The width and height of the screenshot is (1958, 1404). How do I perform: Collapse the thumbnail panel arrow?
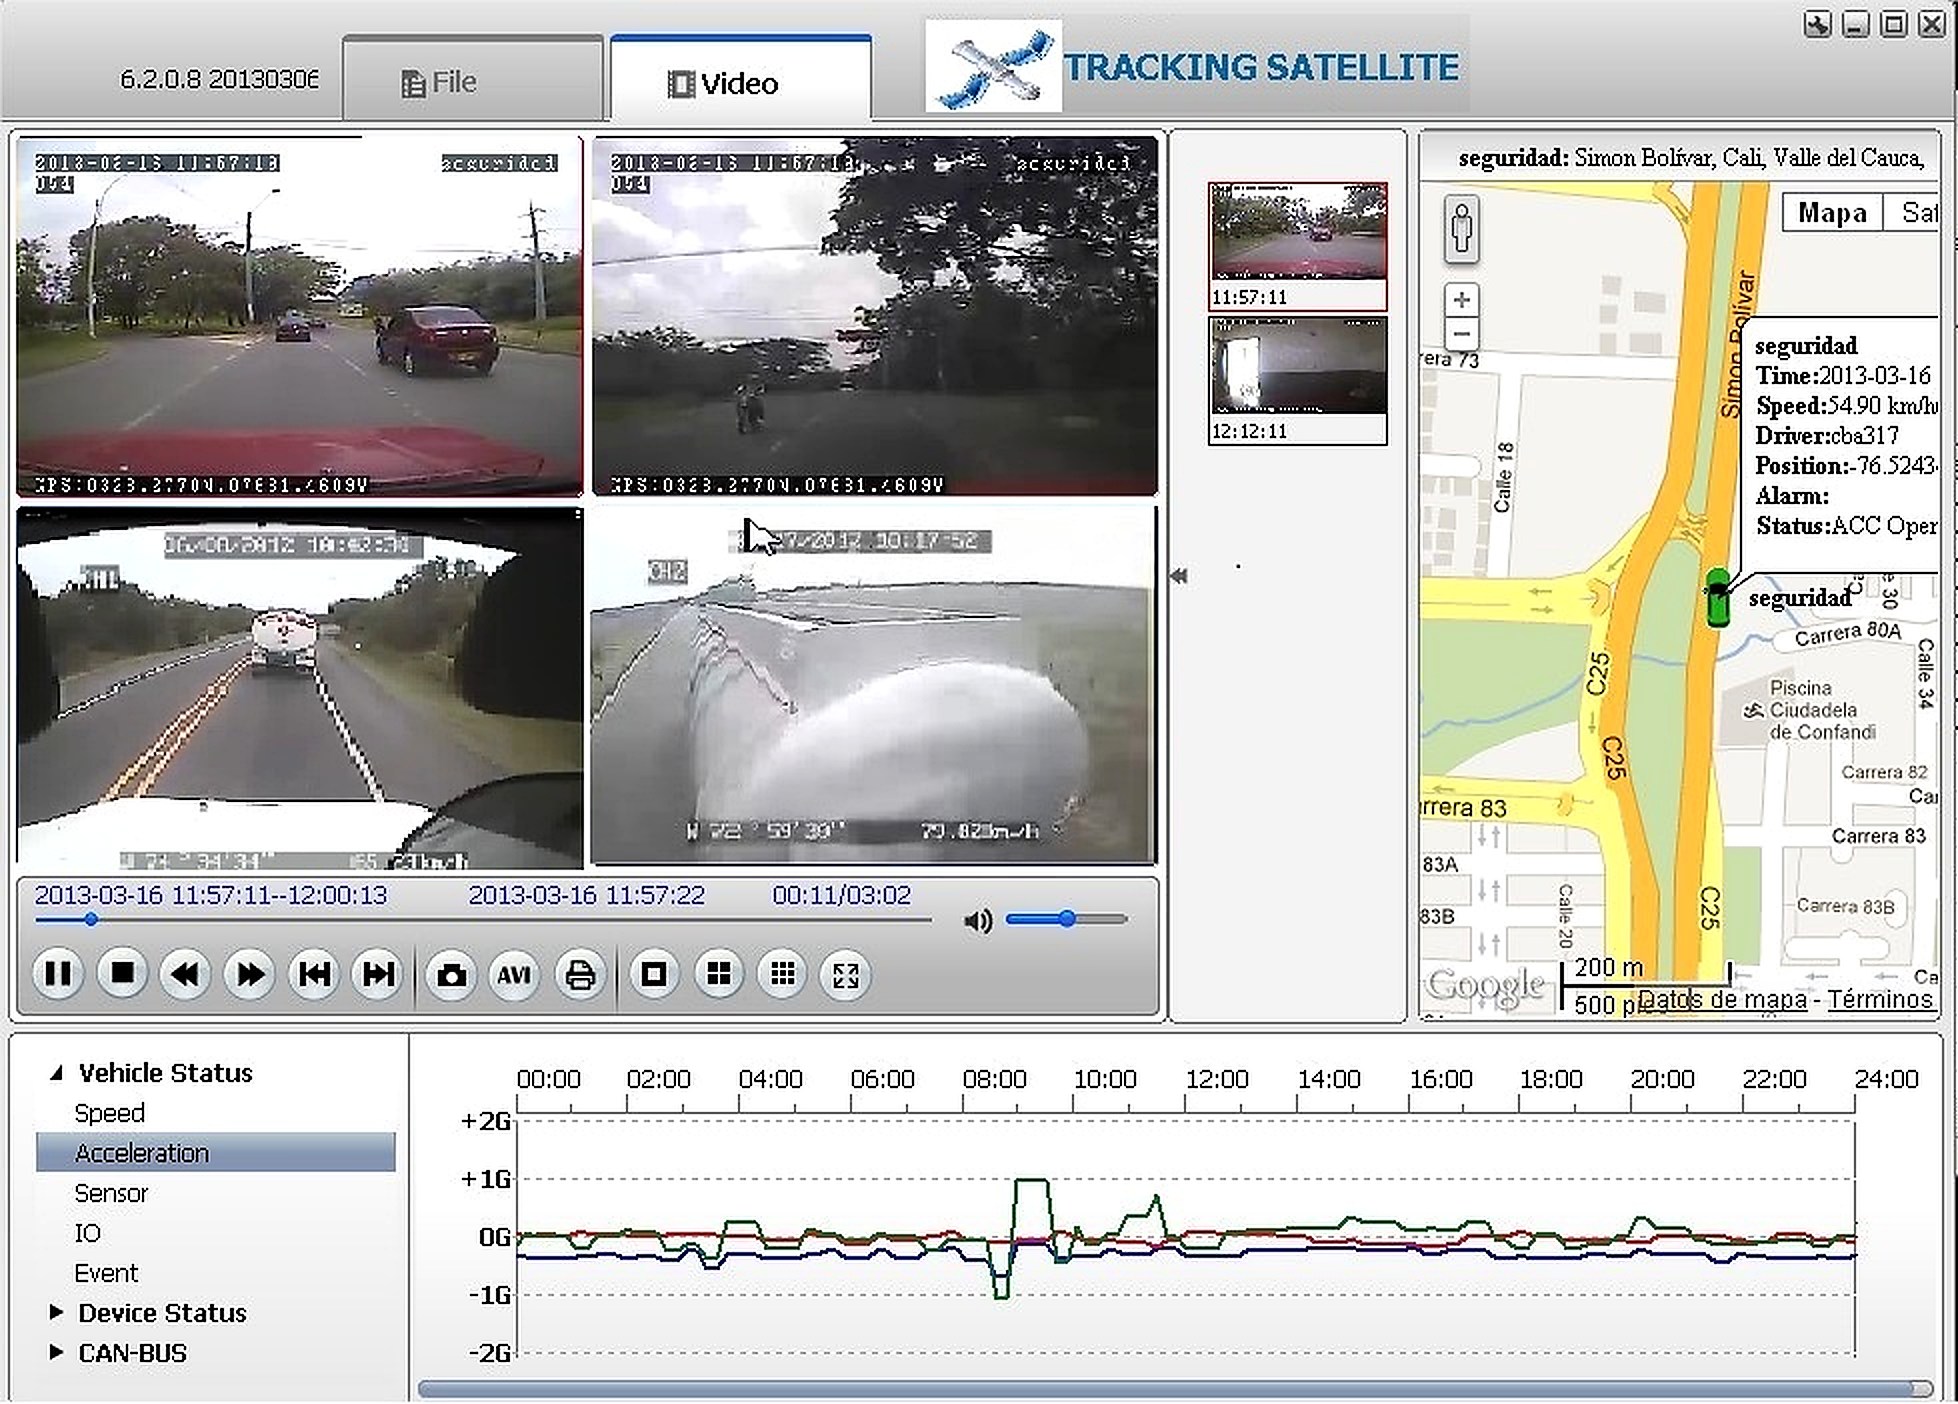coord(1179,576)
